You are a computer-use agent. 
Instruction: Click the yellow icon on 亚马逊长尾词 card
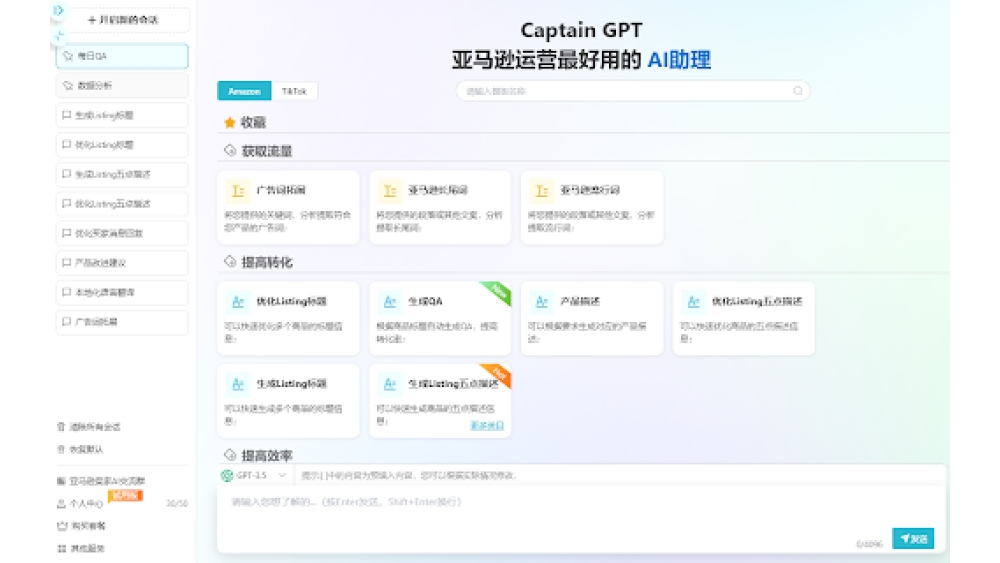390,191
